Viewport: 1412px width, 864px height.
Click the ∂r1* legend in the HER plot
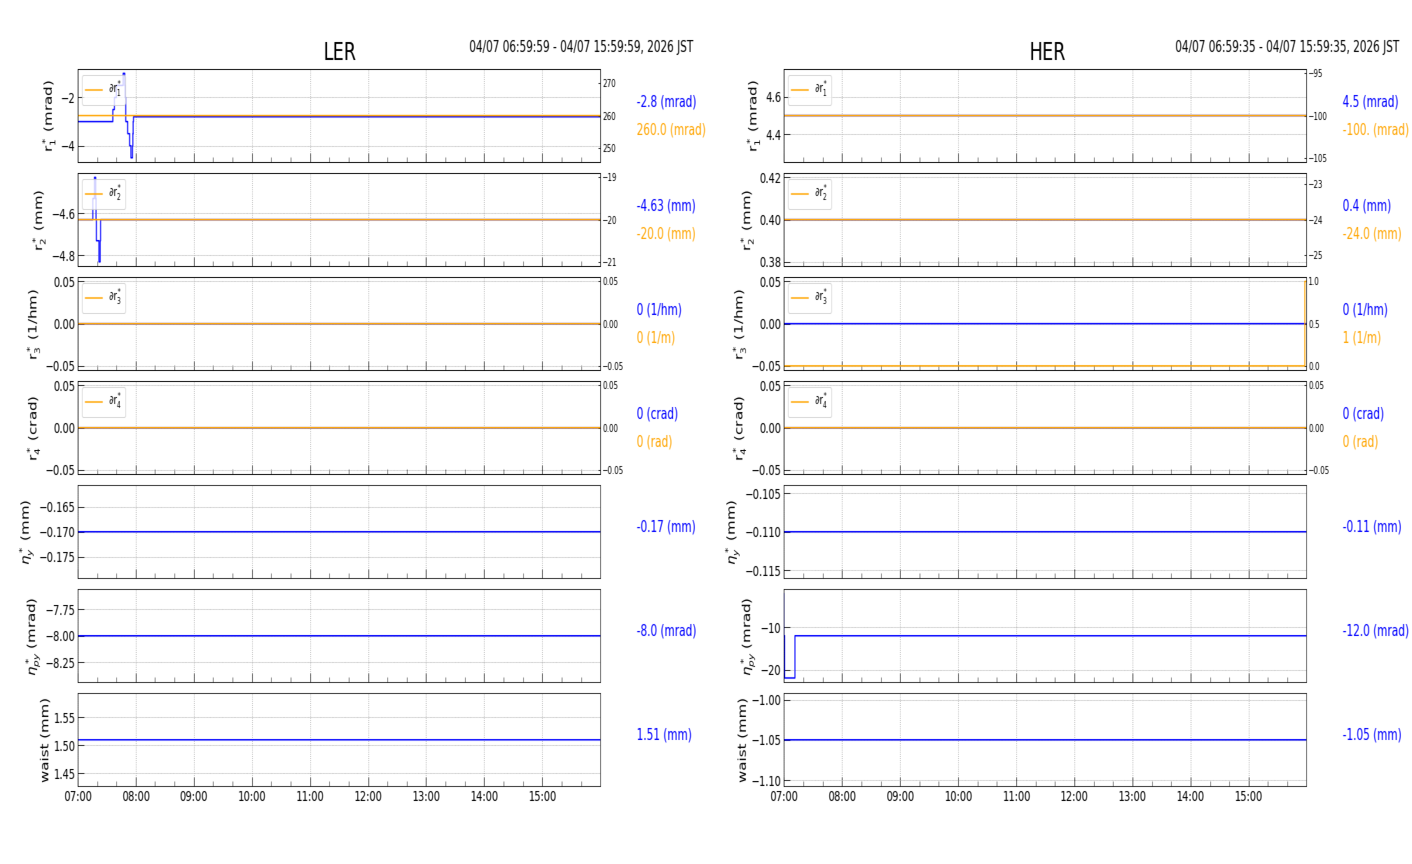pos(810,90)
